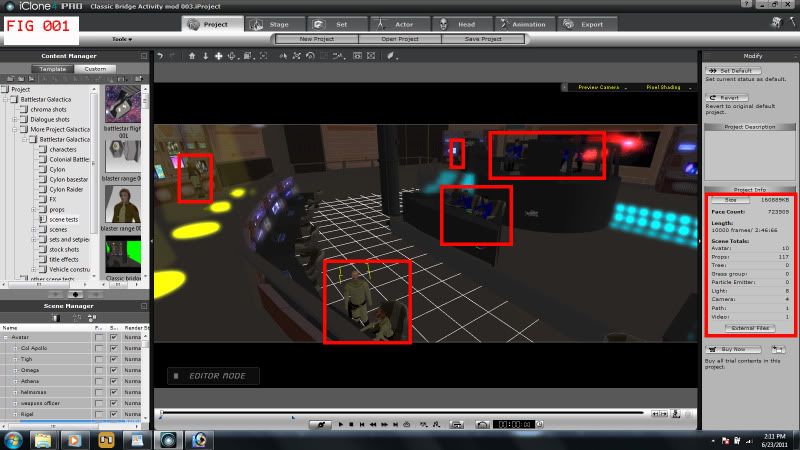Click the Revert button
800x450 pixels.
point(727,97)
